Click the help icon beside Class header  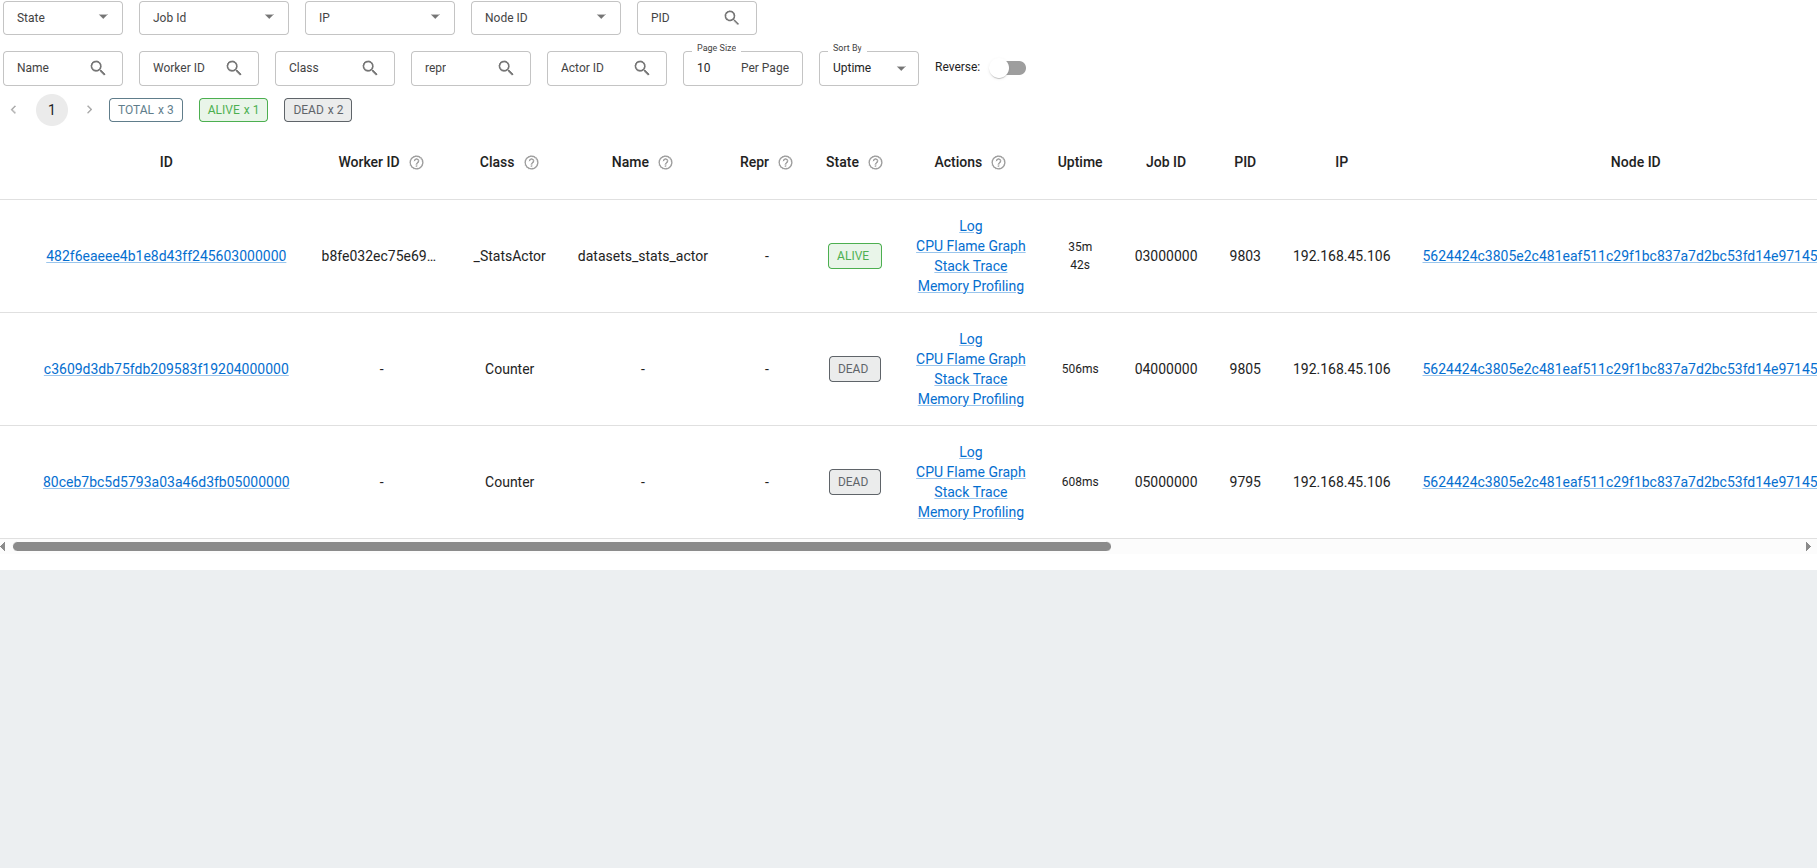pos(532,163)
